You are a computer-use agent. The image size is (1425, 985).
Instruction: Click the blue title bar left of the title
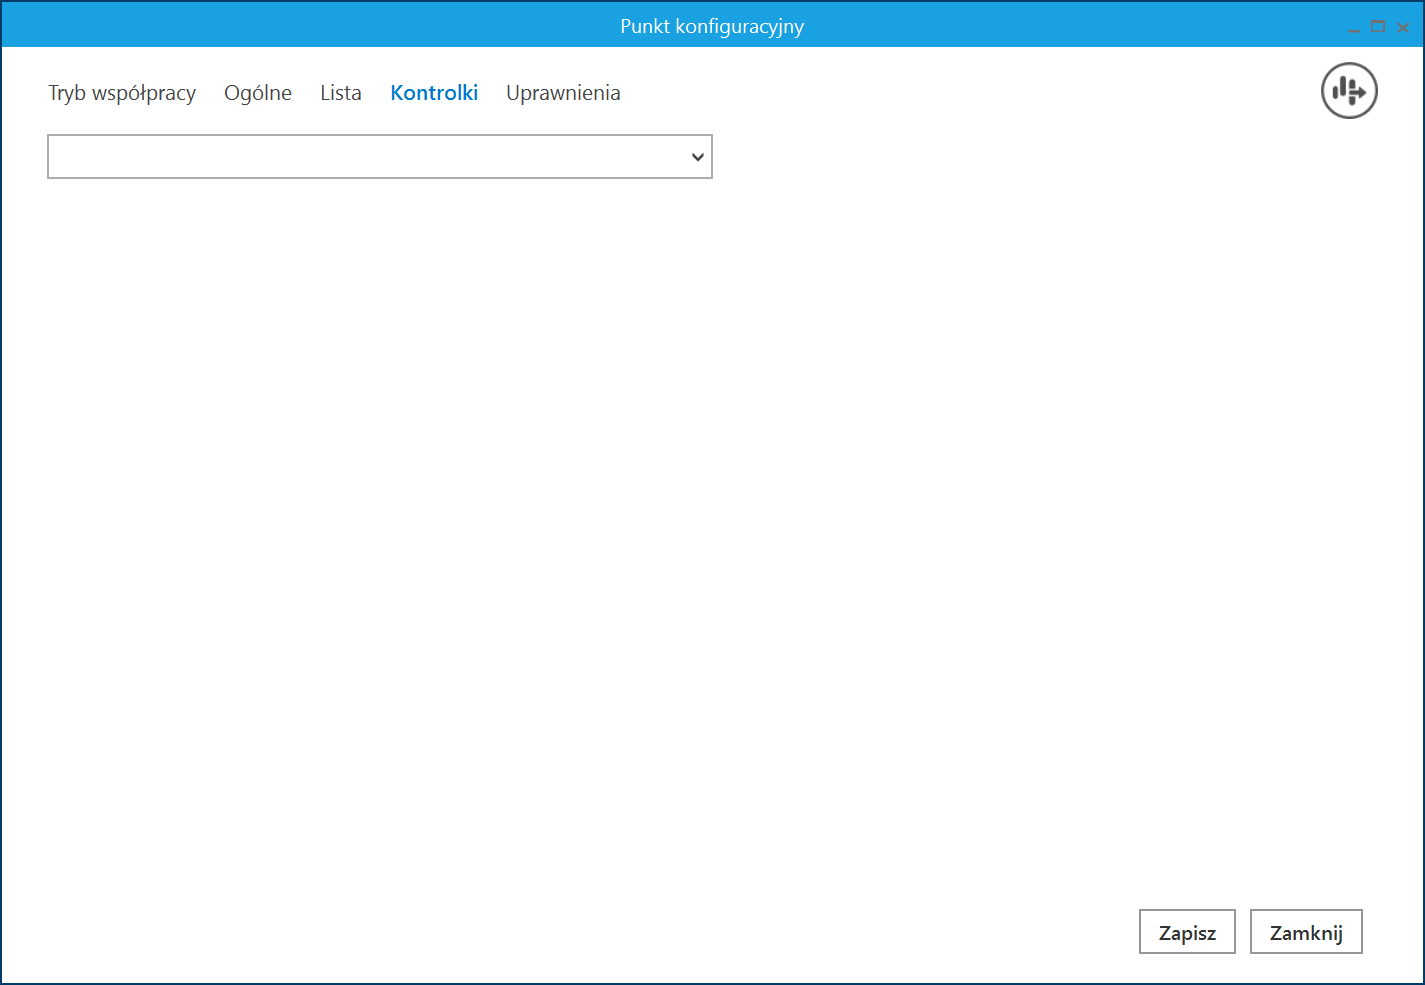(x=300, y=26)
